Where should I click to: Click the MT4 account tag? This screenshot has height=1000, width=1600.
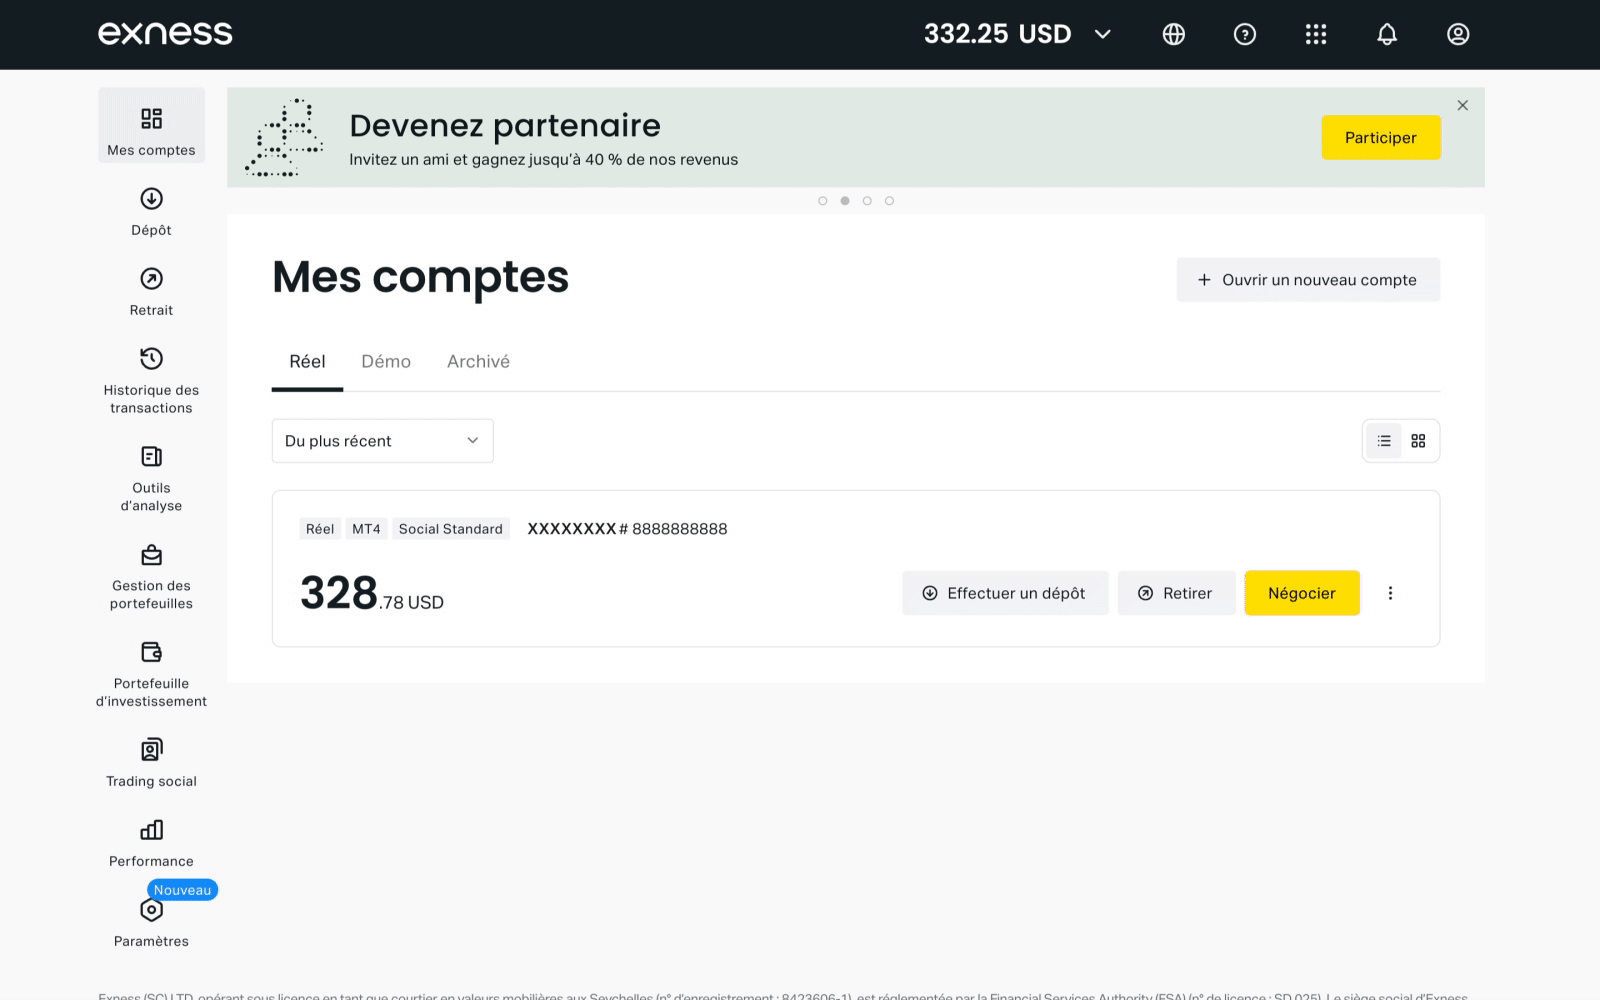[366, 529]
